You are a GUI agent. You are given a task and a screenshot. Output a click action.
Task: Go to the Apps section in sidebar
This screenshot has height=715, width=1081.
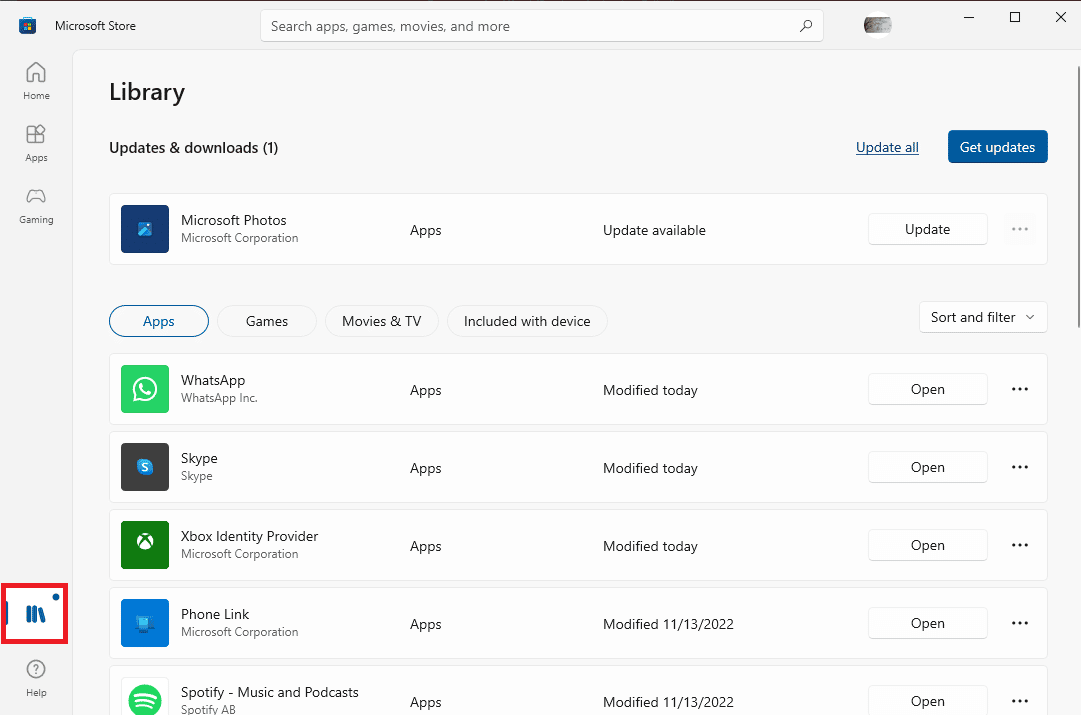[x=36, y=143]
